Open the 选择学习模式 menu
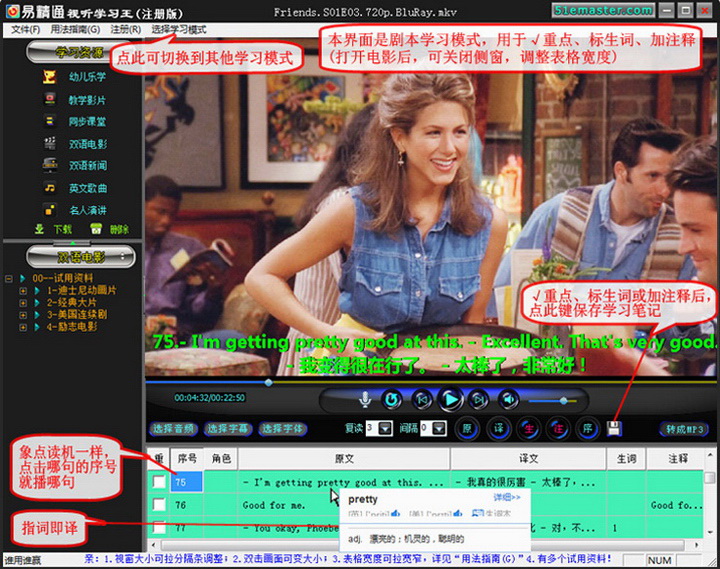 pyautogui.click(x=179, y=30)
